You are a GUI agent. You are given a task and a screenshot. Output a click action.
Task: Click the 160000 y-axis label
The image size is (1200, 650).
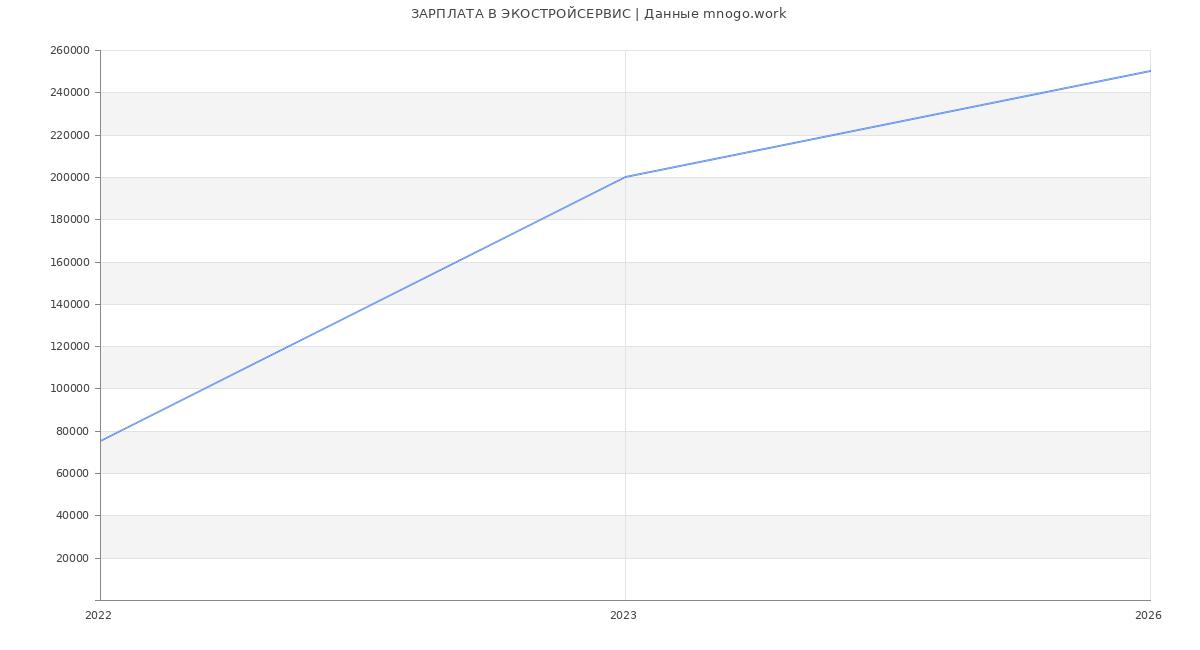point(69,262)
